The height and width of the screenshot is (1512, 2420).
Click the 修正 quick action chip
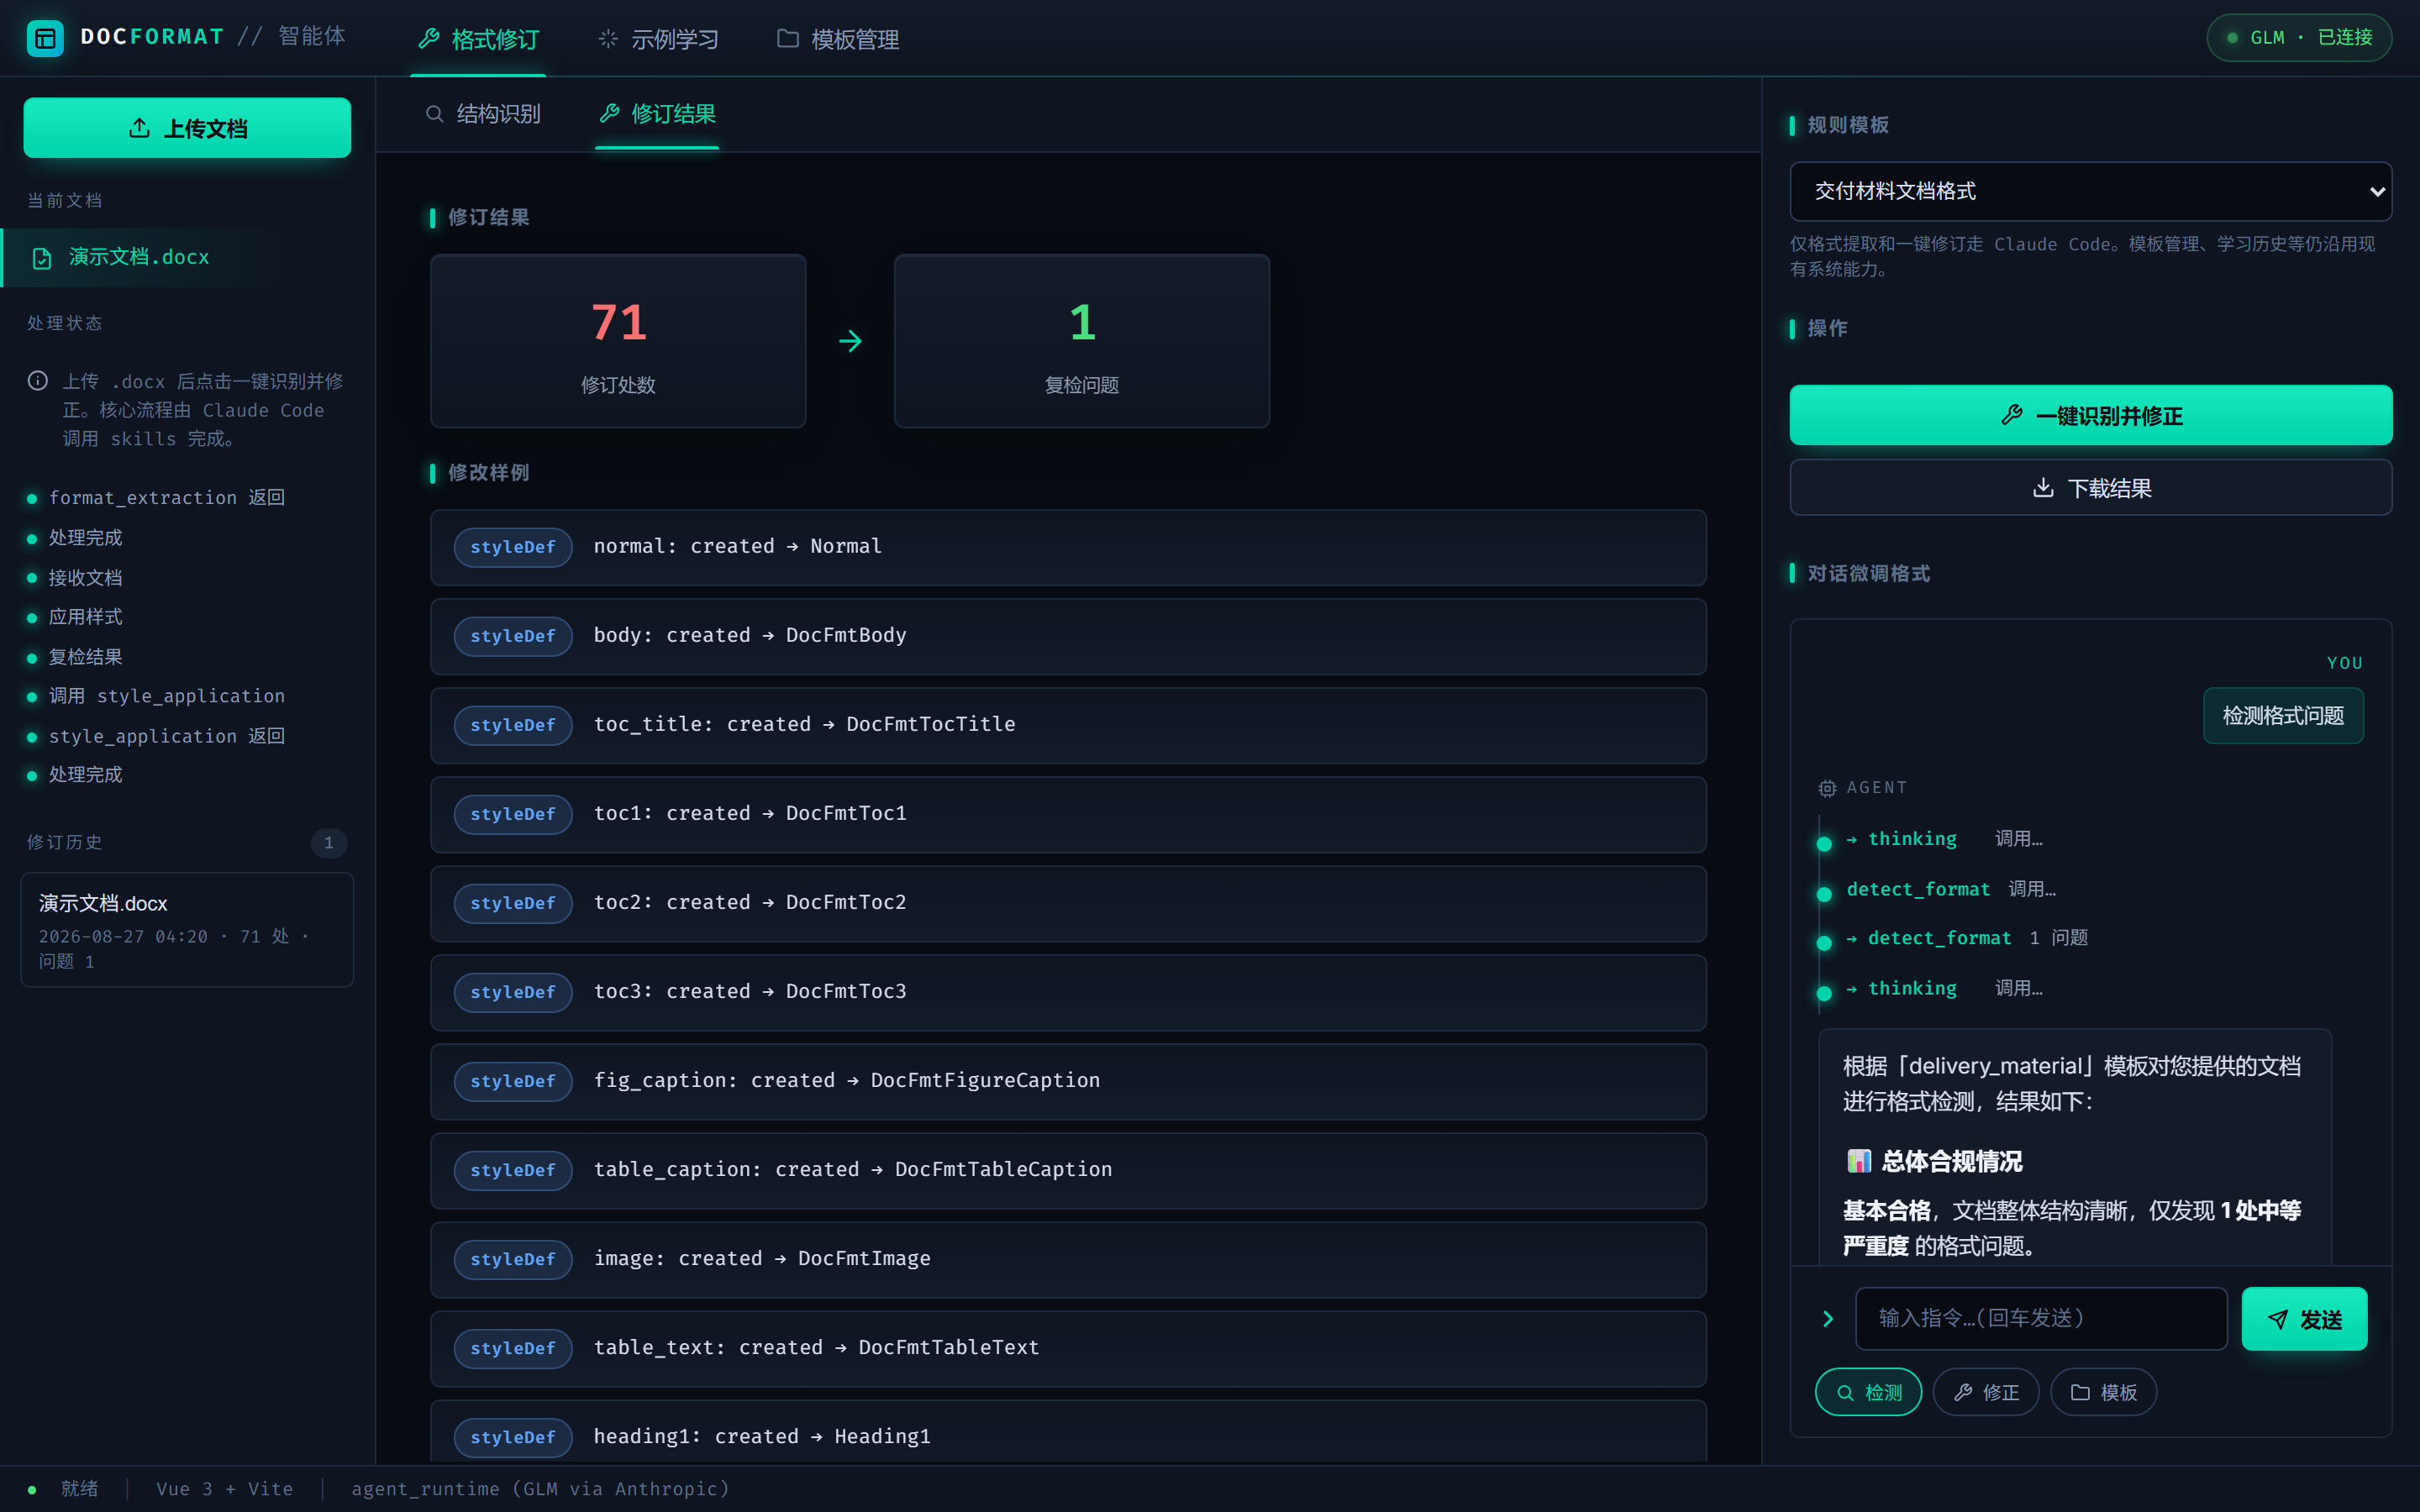[x=1985, y=1392]
